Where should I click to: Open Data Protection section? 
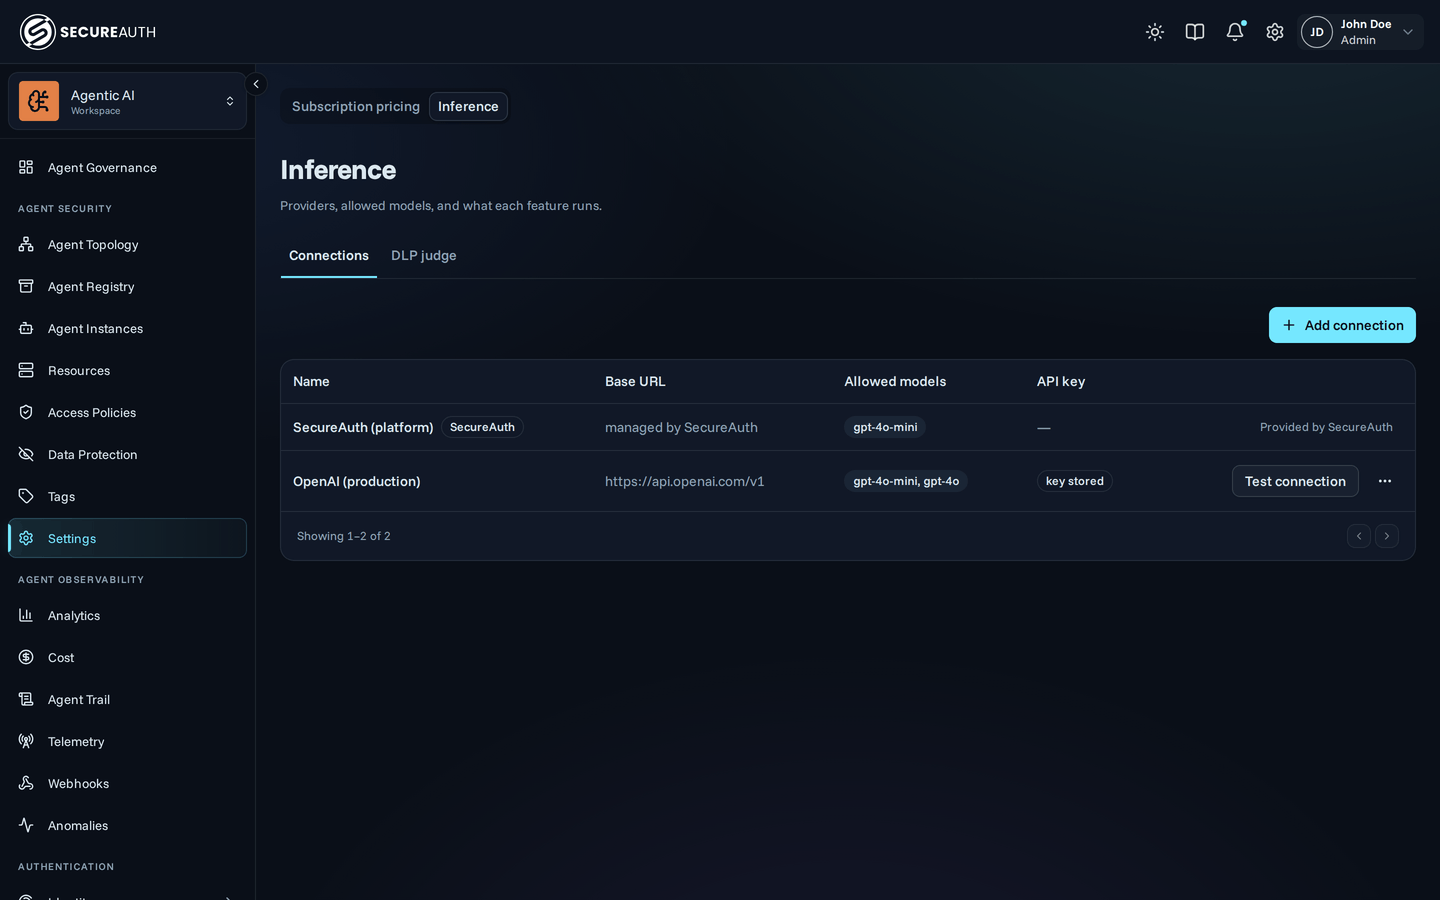click(127, 454)
